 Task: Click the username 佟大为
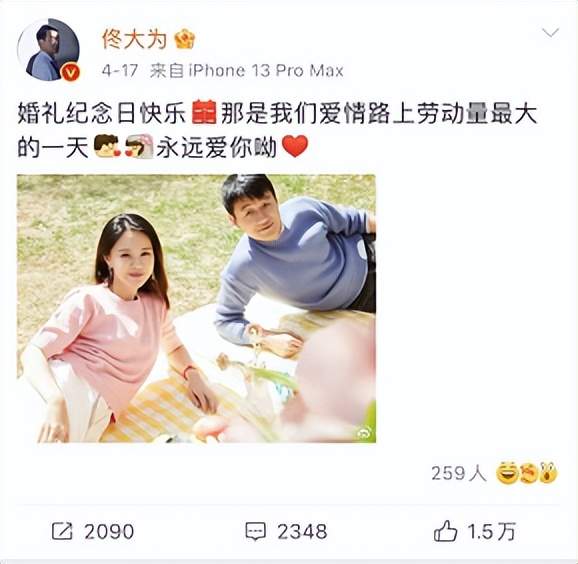tap(135, 39)
